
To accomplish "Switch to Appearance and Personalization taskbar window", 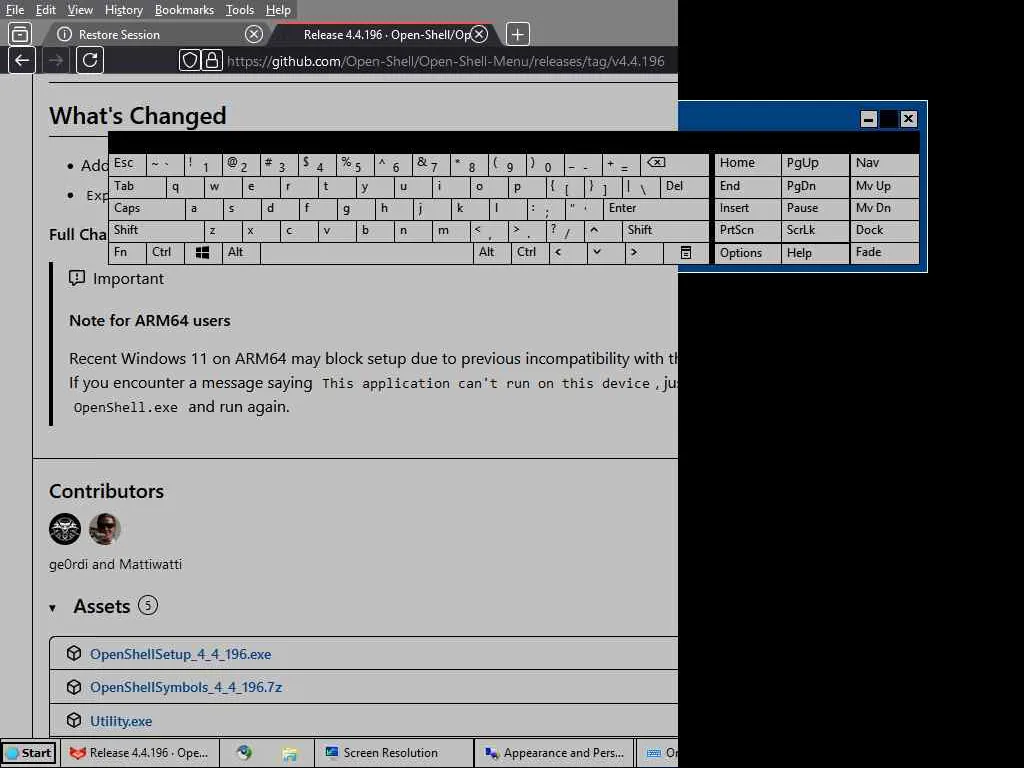I will pyautogui.click(x=554, y=753).
